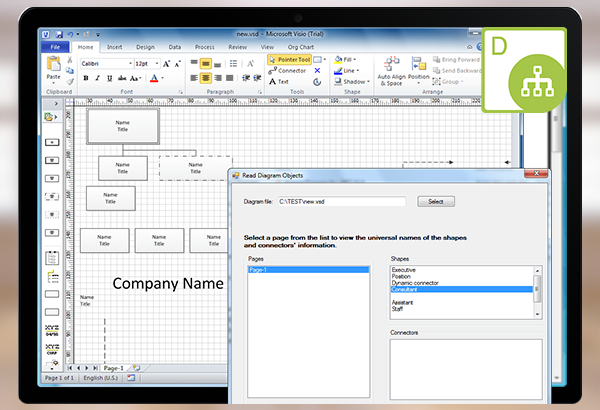
Task: Click Bring Forward in Arrange group
Action: coord(456,59)
